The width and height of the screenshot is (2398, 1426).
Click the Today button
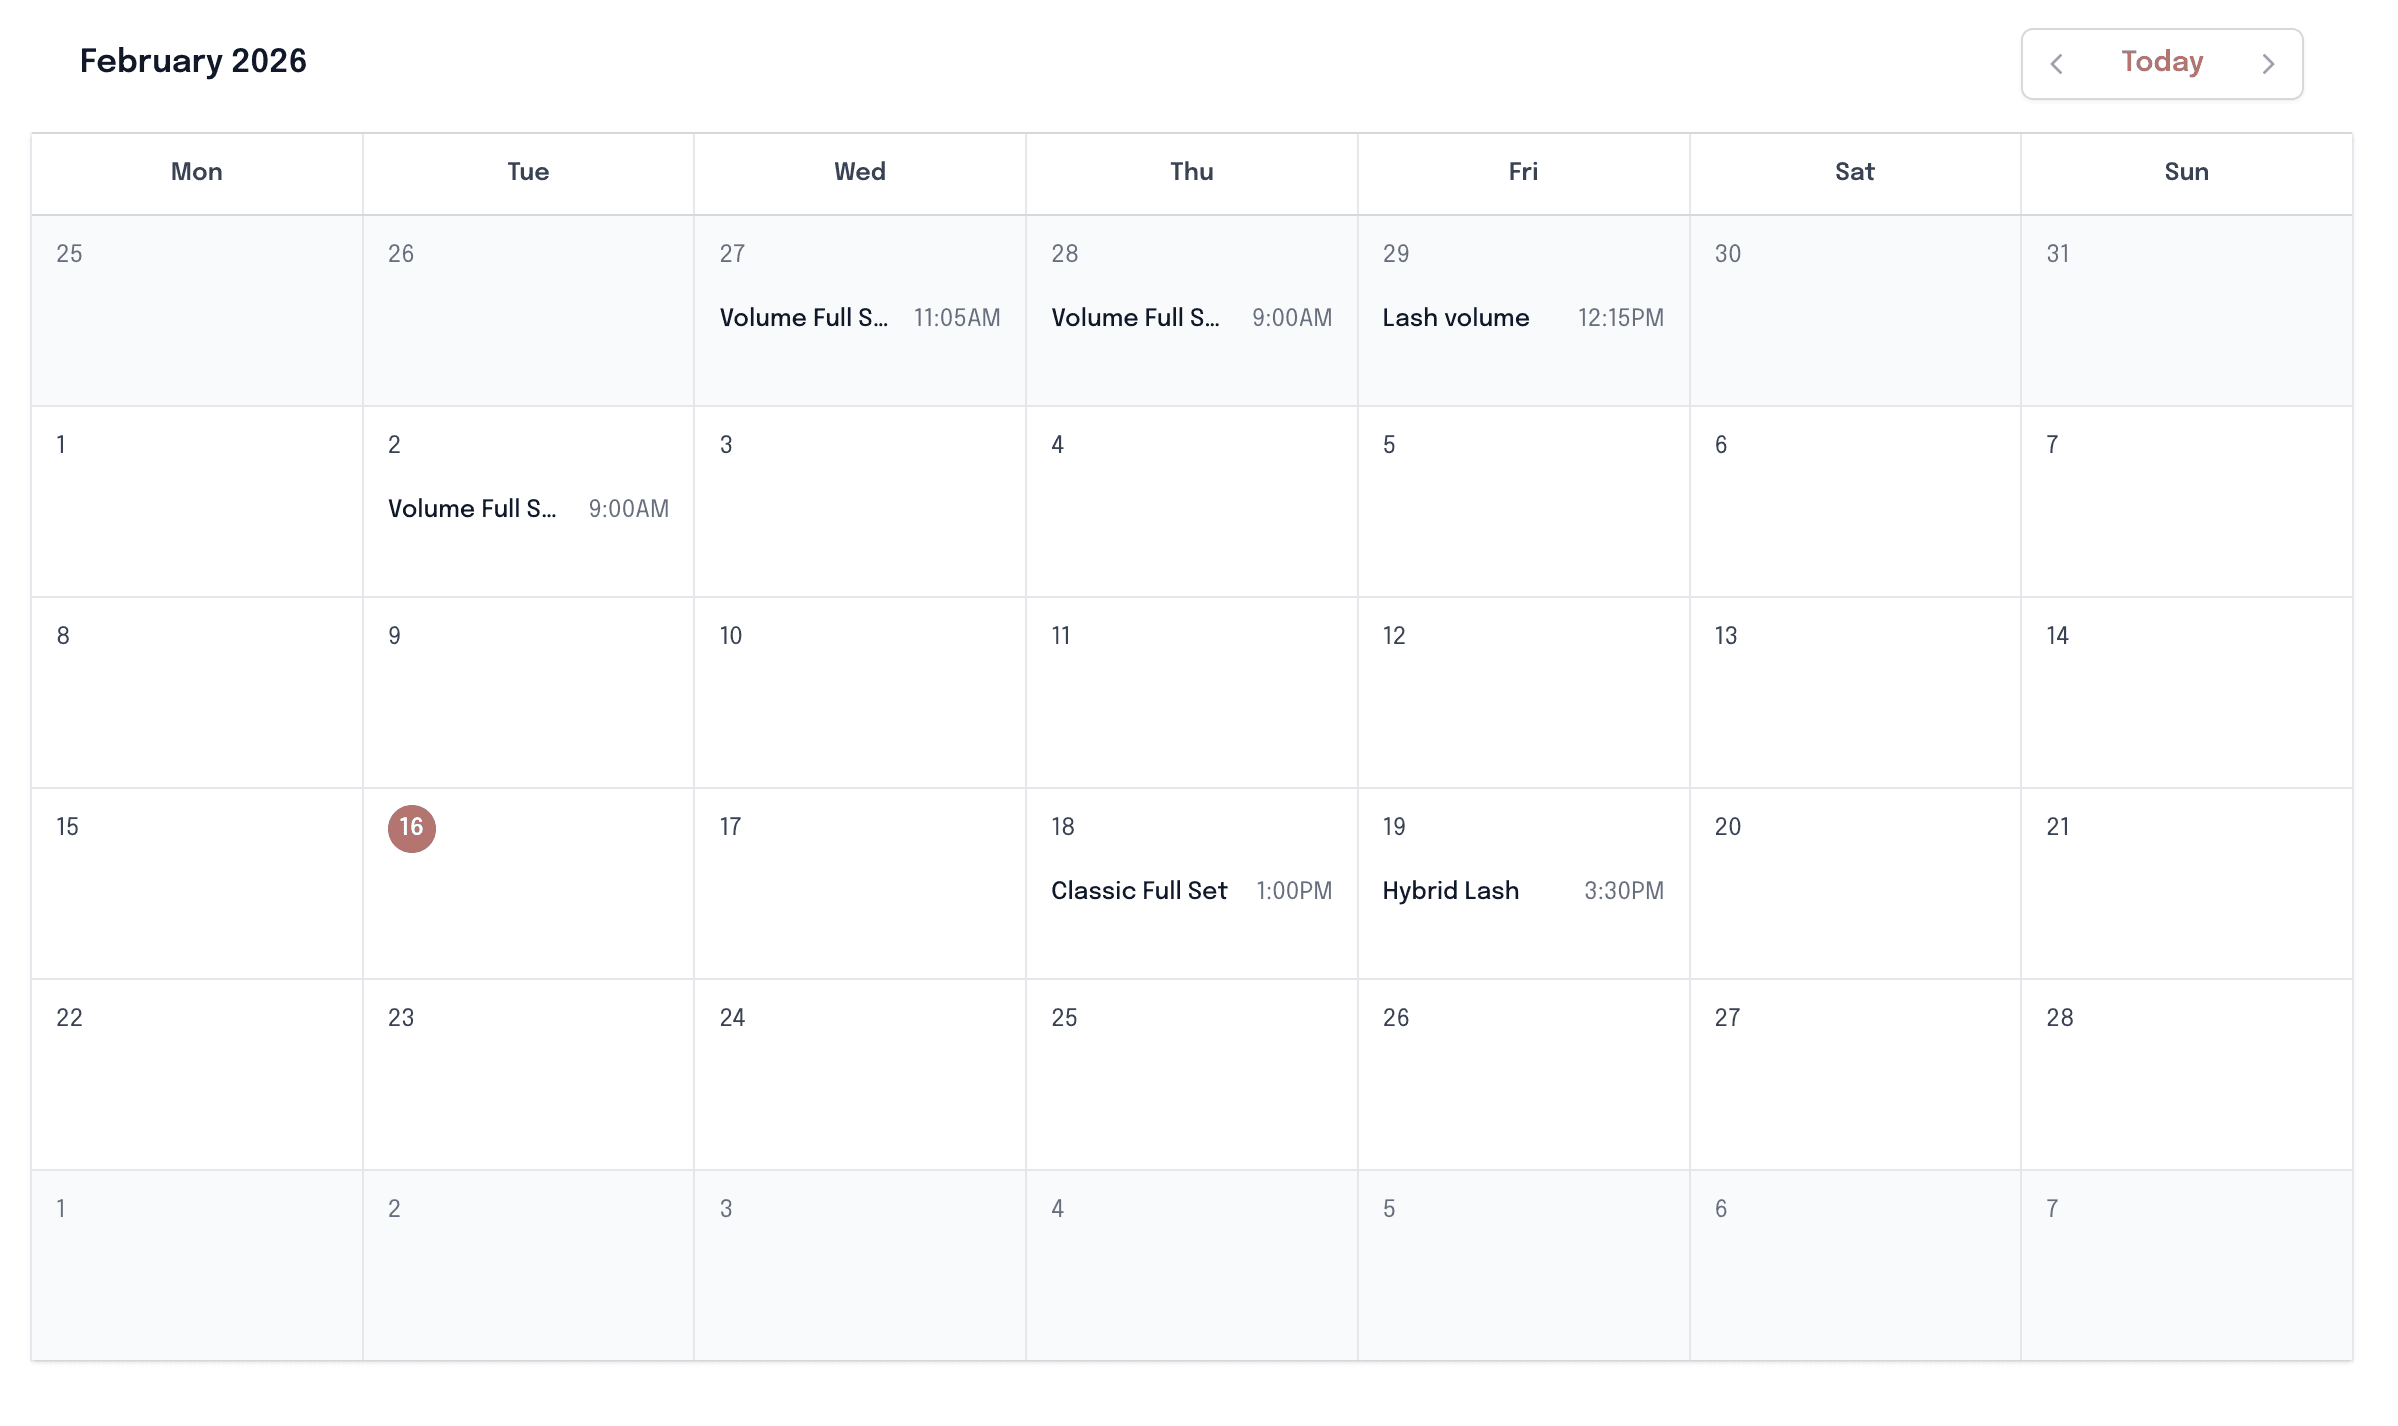coord(2160,61)
